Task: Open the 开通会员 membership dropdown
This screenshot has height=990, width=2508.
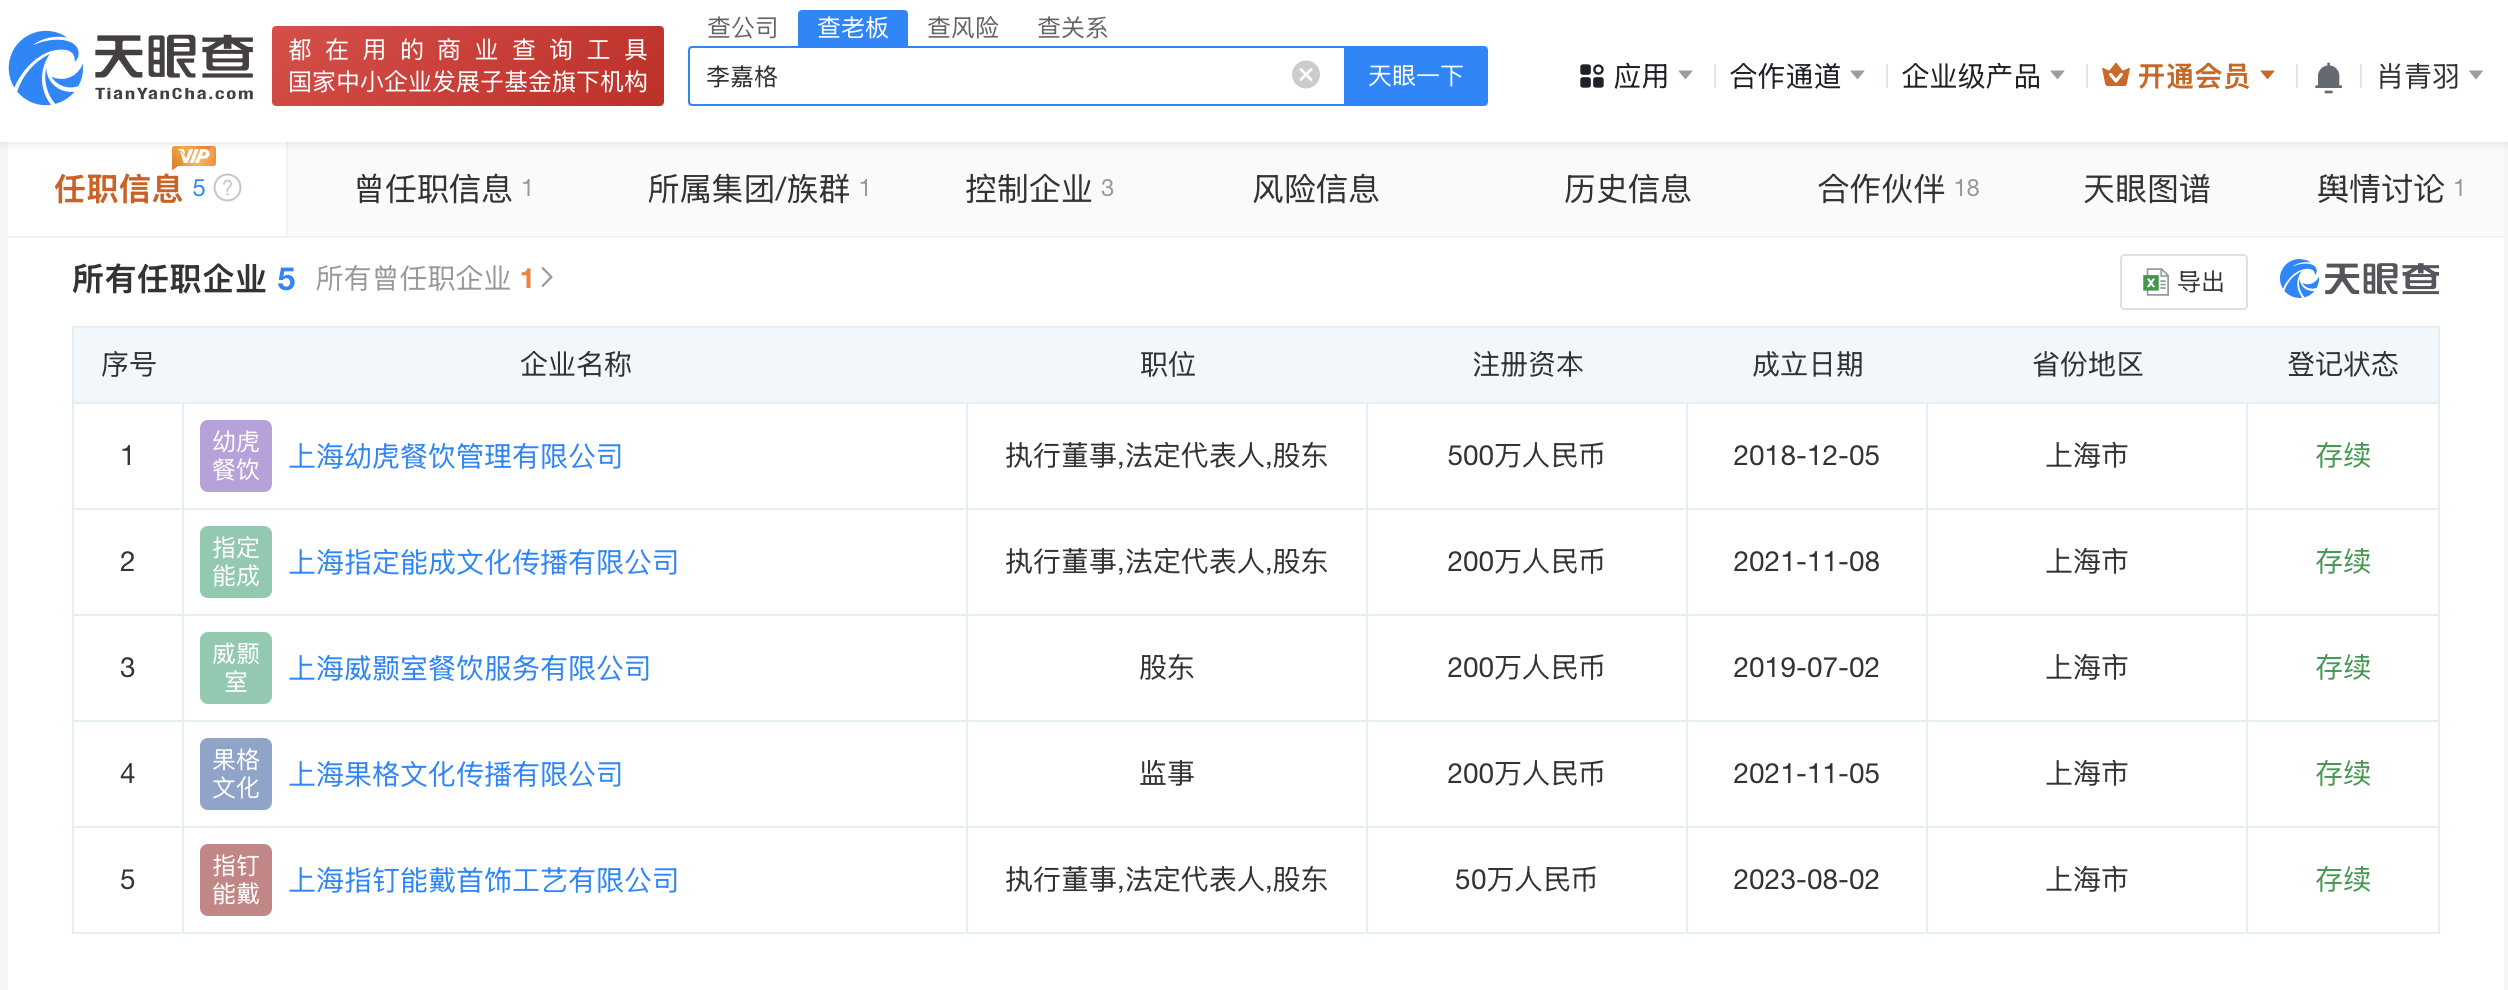Action: tap(2189, 76)
